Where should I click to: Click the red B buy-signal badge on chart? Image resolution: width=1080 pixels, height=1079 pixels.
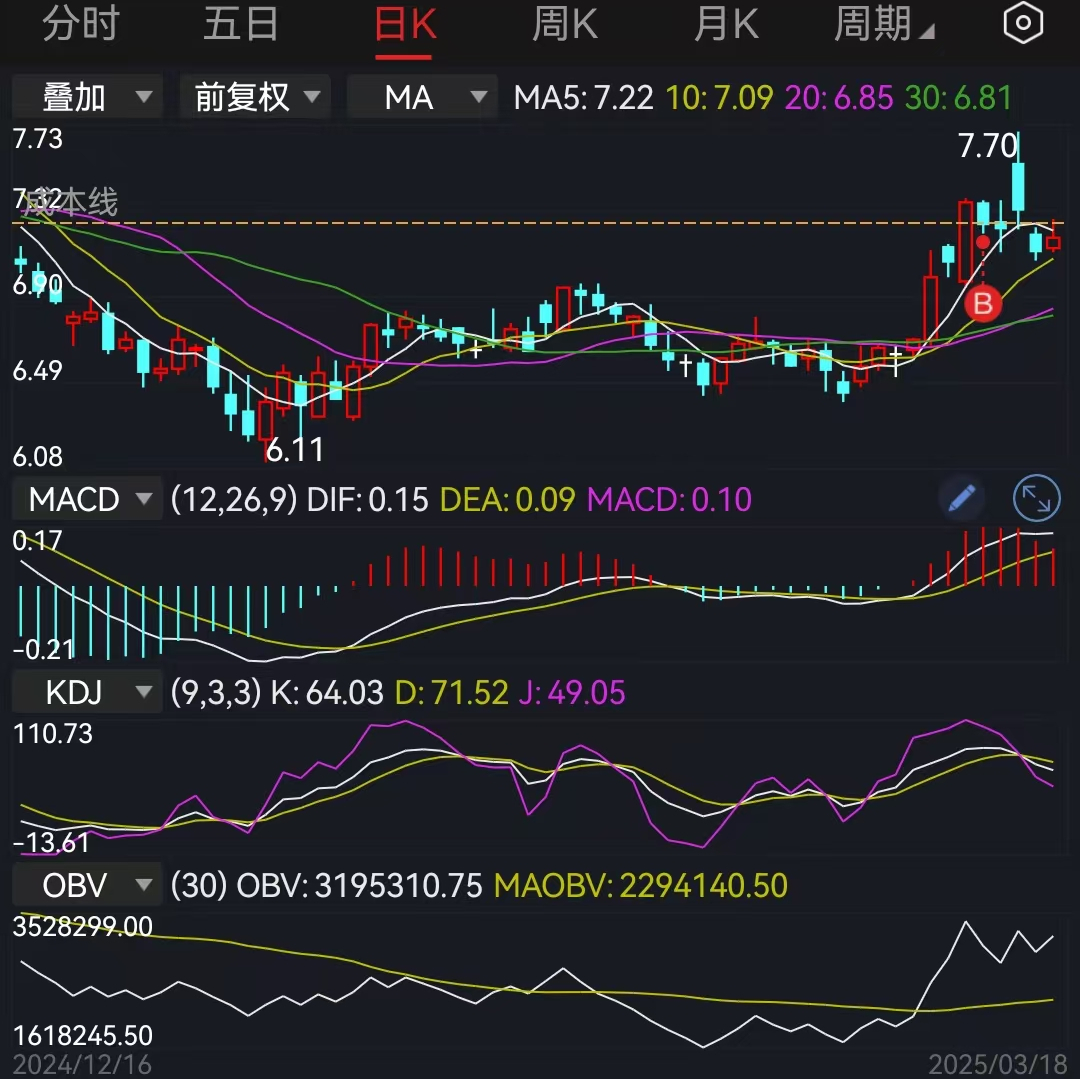pos(983,304)
